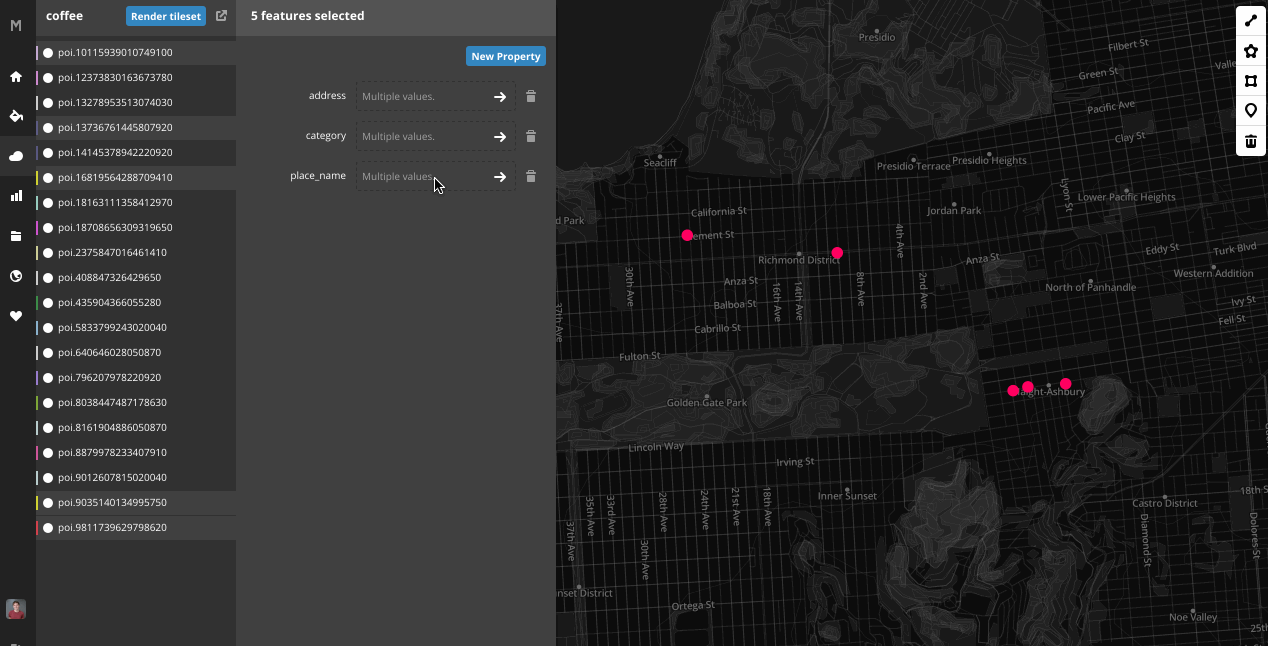This screenshot has width=1268, height=646.
Task: Select the draw line tool on the map toolbar
Action: (1250, 20)
